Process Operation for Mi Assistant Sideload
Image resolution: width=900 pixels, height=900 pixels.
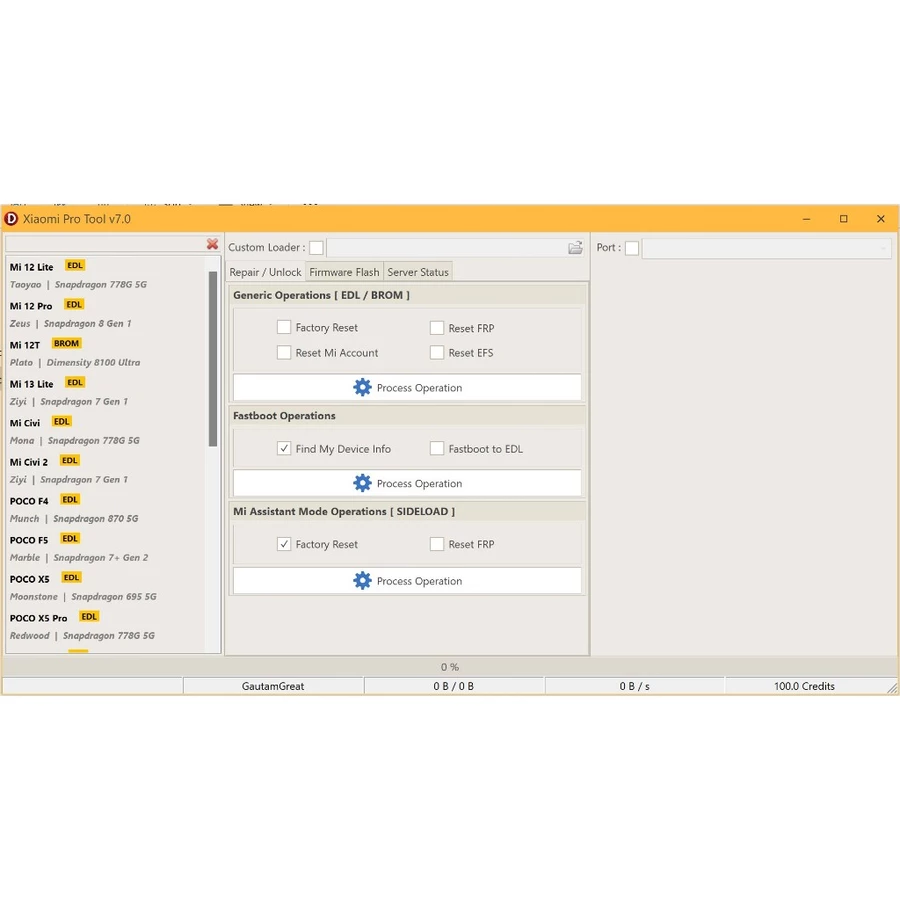(407, 581)
